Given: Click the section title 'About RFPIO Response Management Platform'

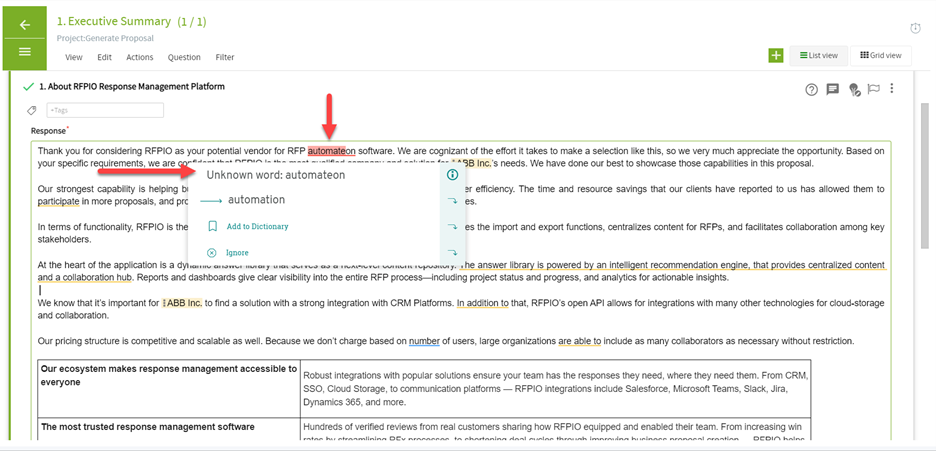Looking at the screenshot, I should [x=136, y=87].
